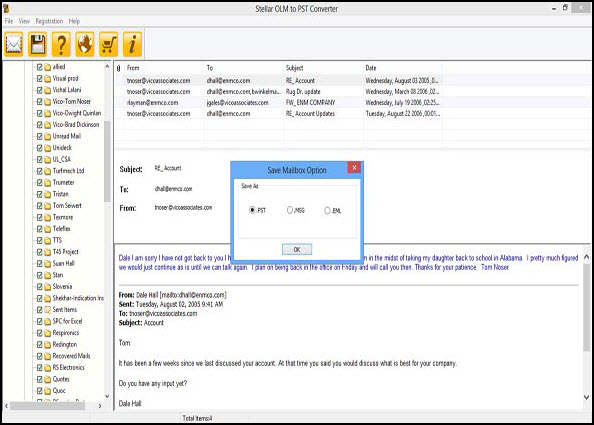Uncheck the Vico-Tom Noser checkbox

[39, 102]
